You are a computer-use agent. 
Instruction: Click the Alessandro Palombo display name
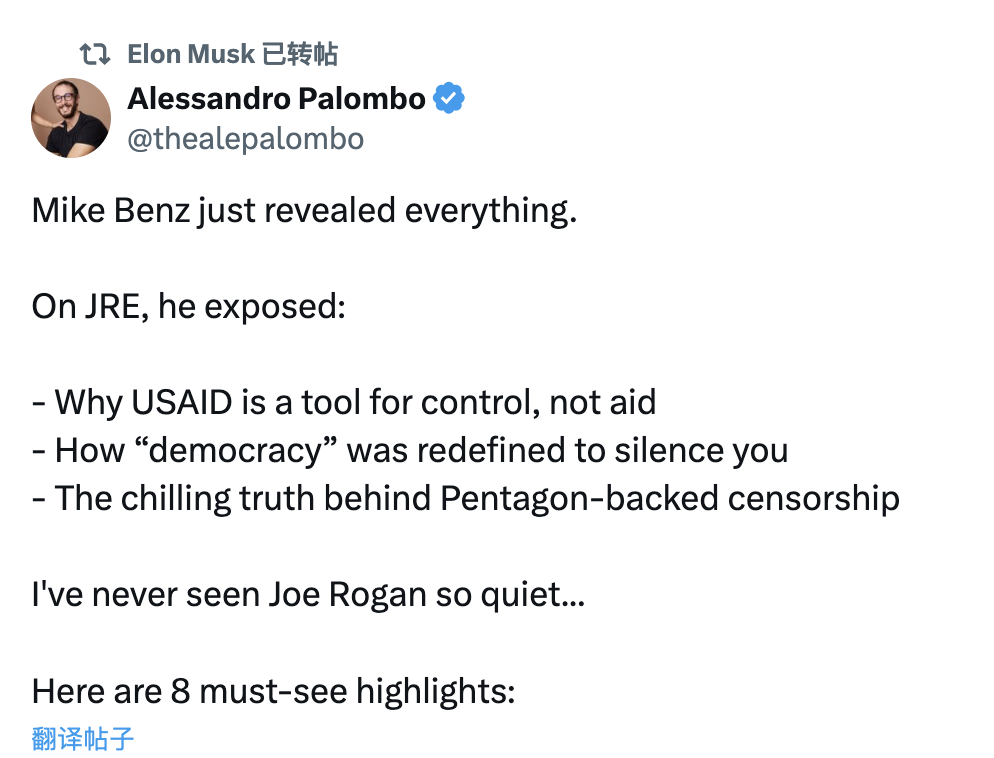click(276, 99)
